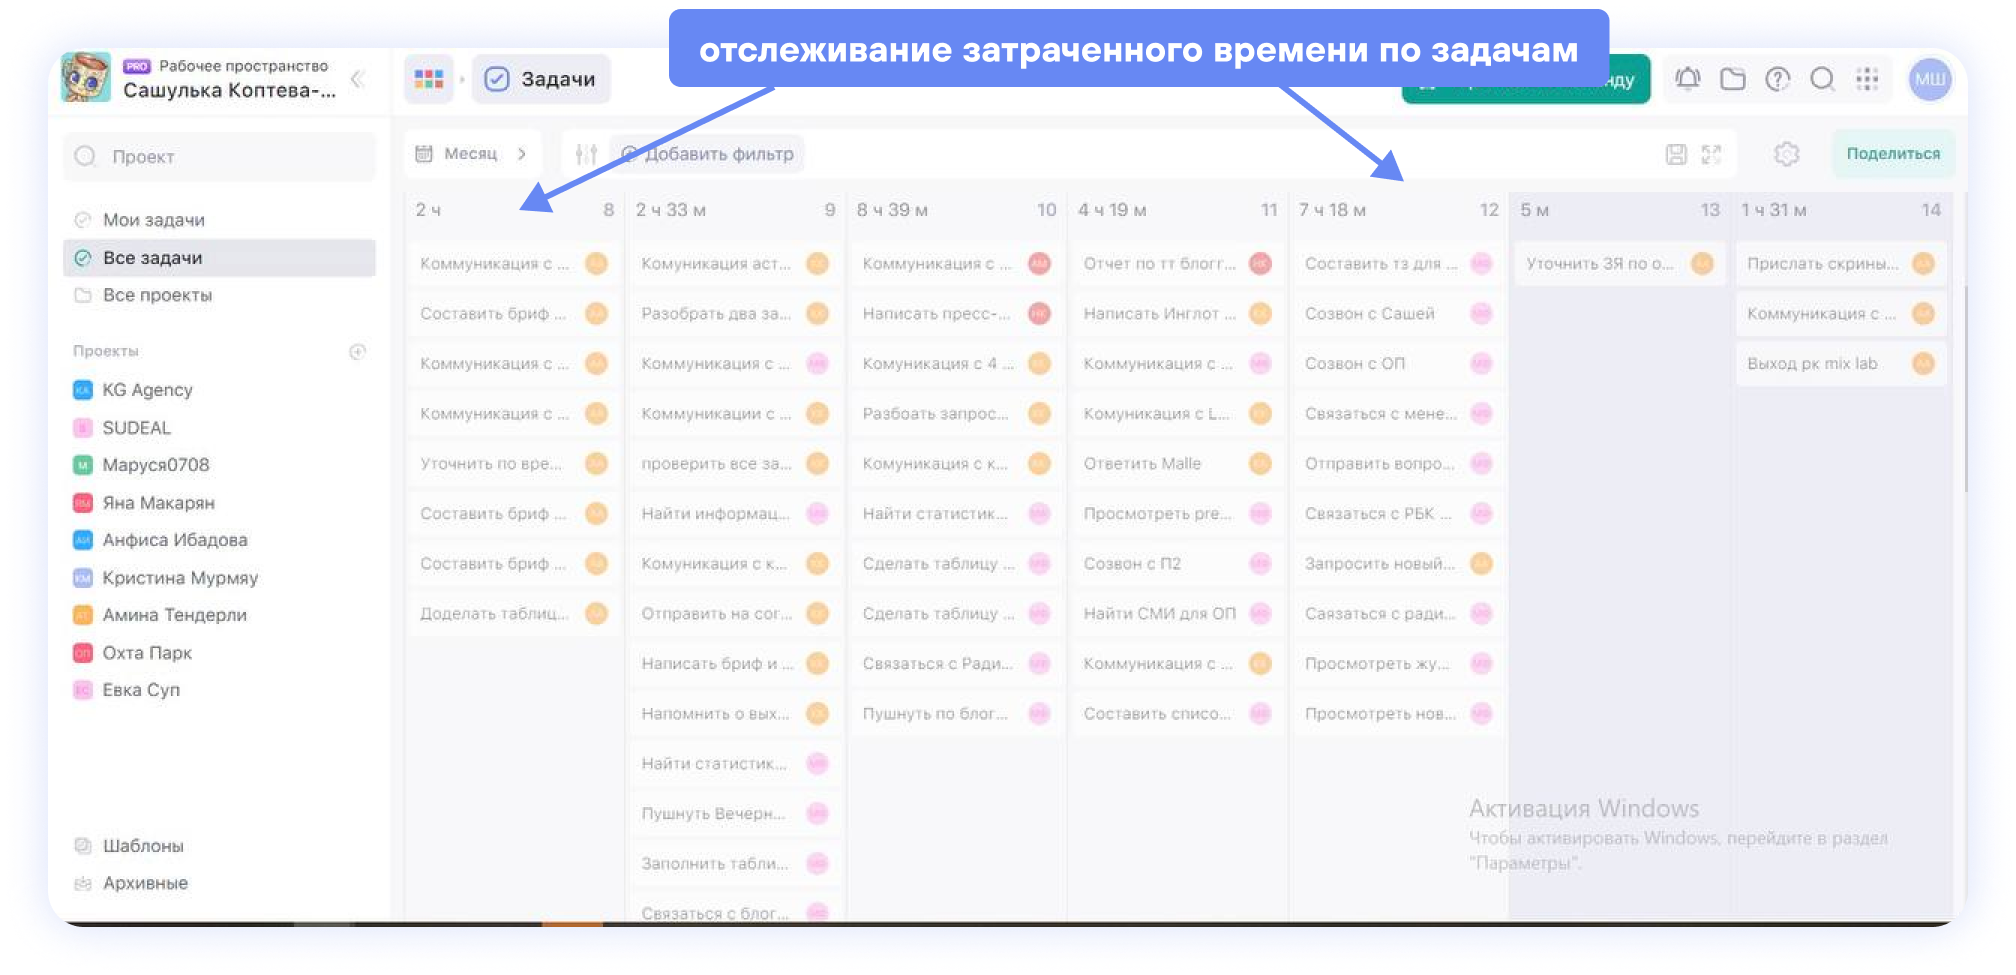Open view settings with the gear icon
Image resolution: width=2016 pixels, height=975 pixels.
point(1785,154)
